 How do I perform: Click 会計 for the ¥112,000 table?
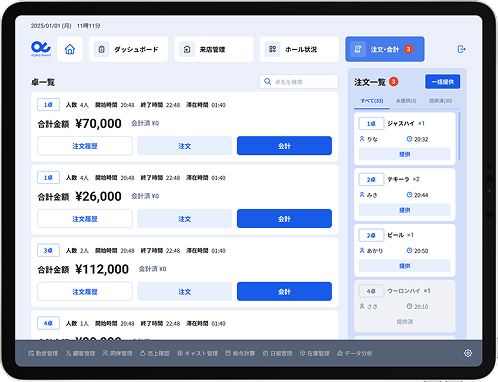(284, 292)
